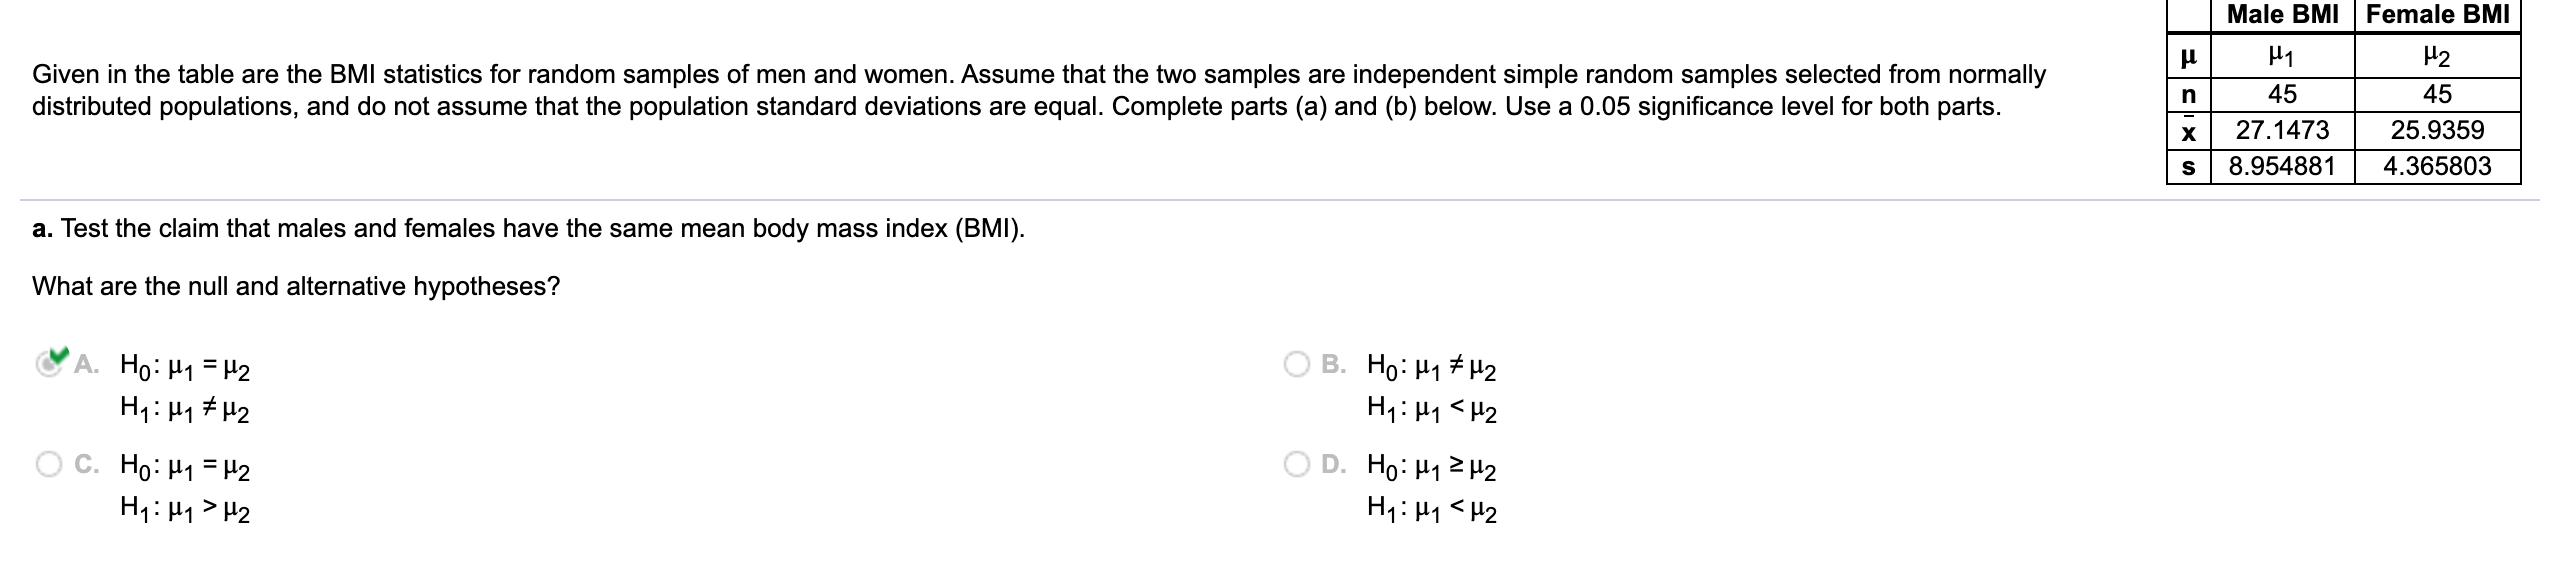Click female standard deviation 4.365803
This screenshot has height=562, width=2559.
click(2437, 166)
